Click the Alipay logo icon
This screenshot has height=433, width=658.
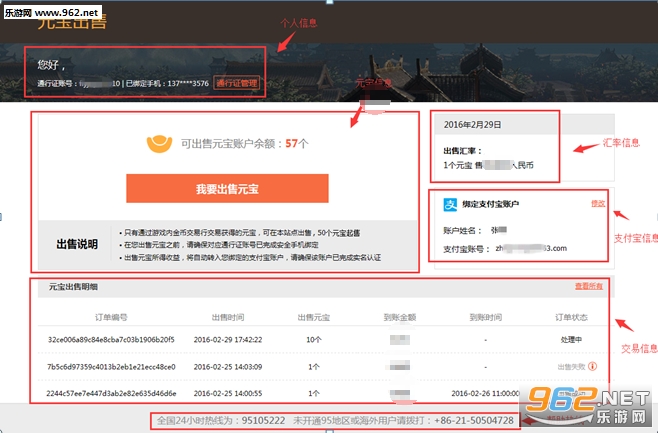[450, 204]
